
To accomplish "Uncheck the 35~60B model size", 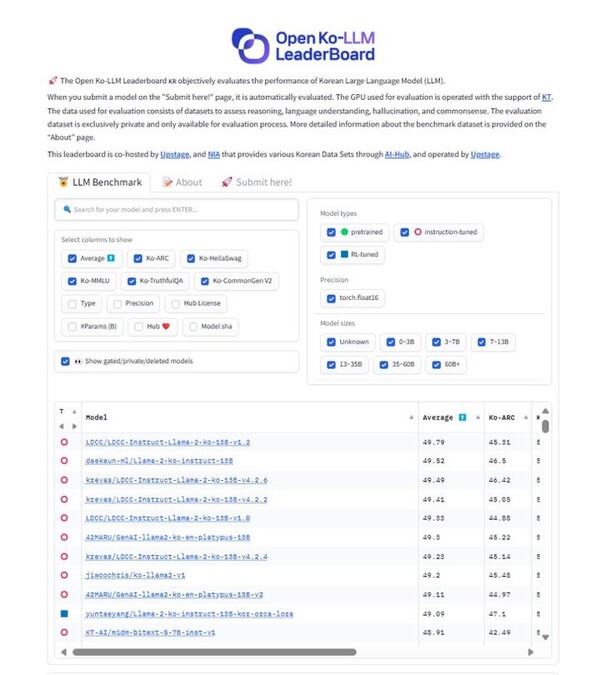I will point(384,365).
